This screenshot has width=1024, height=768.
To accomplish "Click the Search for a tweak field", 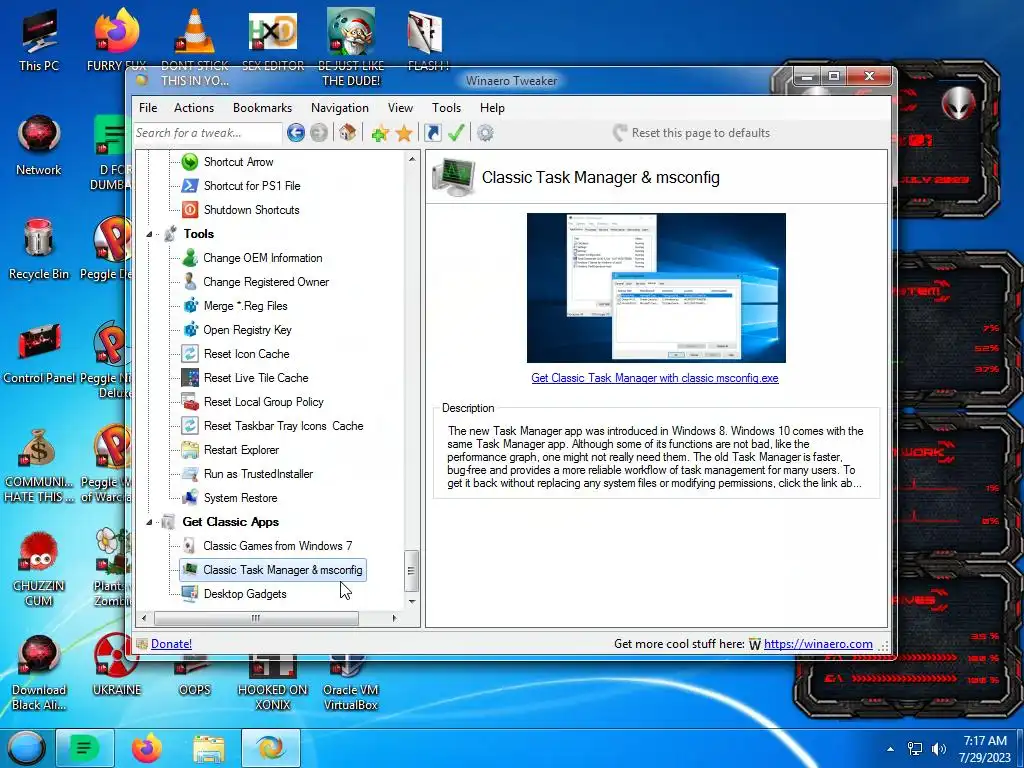I will point(208,133).
